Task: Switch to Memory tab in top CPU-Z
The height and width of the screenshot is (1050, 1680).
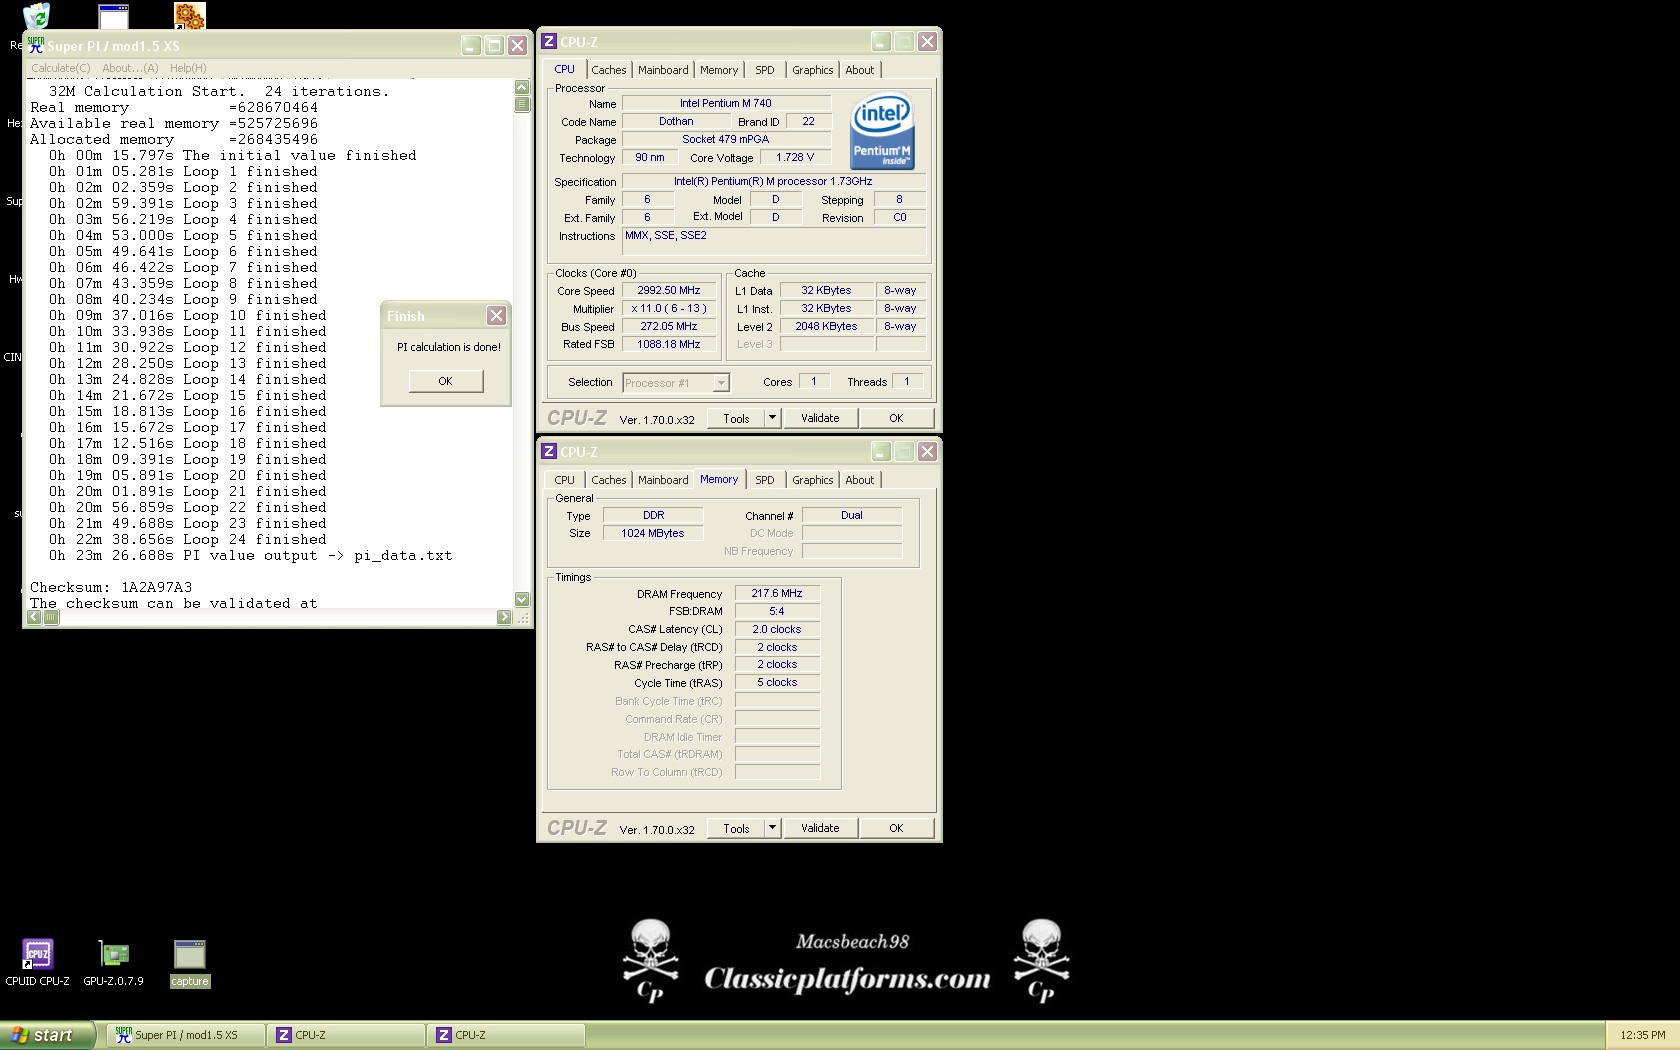Action: pyautogui.click(x=719, y=70)
